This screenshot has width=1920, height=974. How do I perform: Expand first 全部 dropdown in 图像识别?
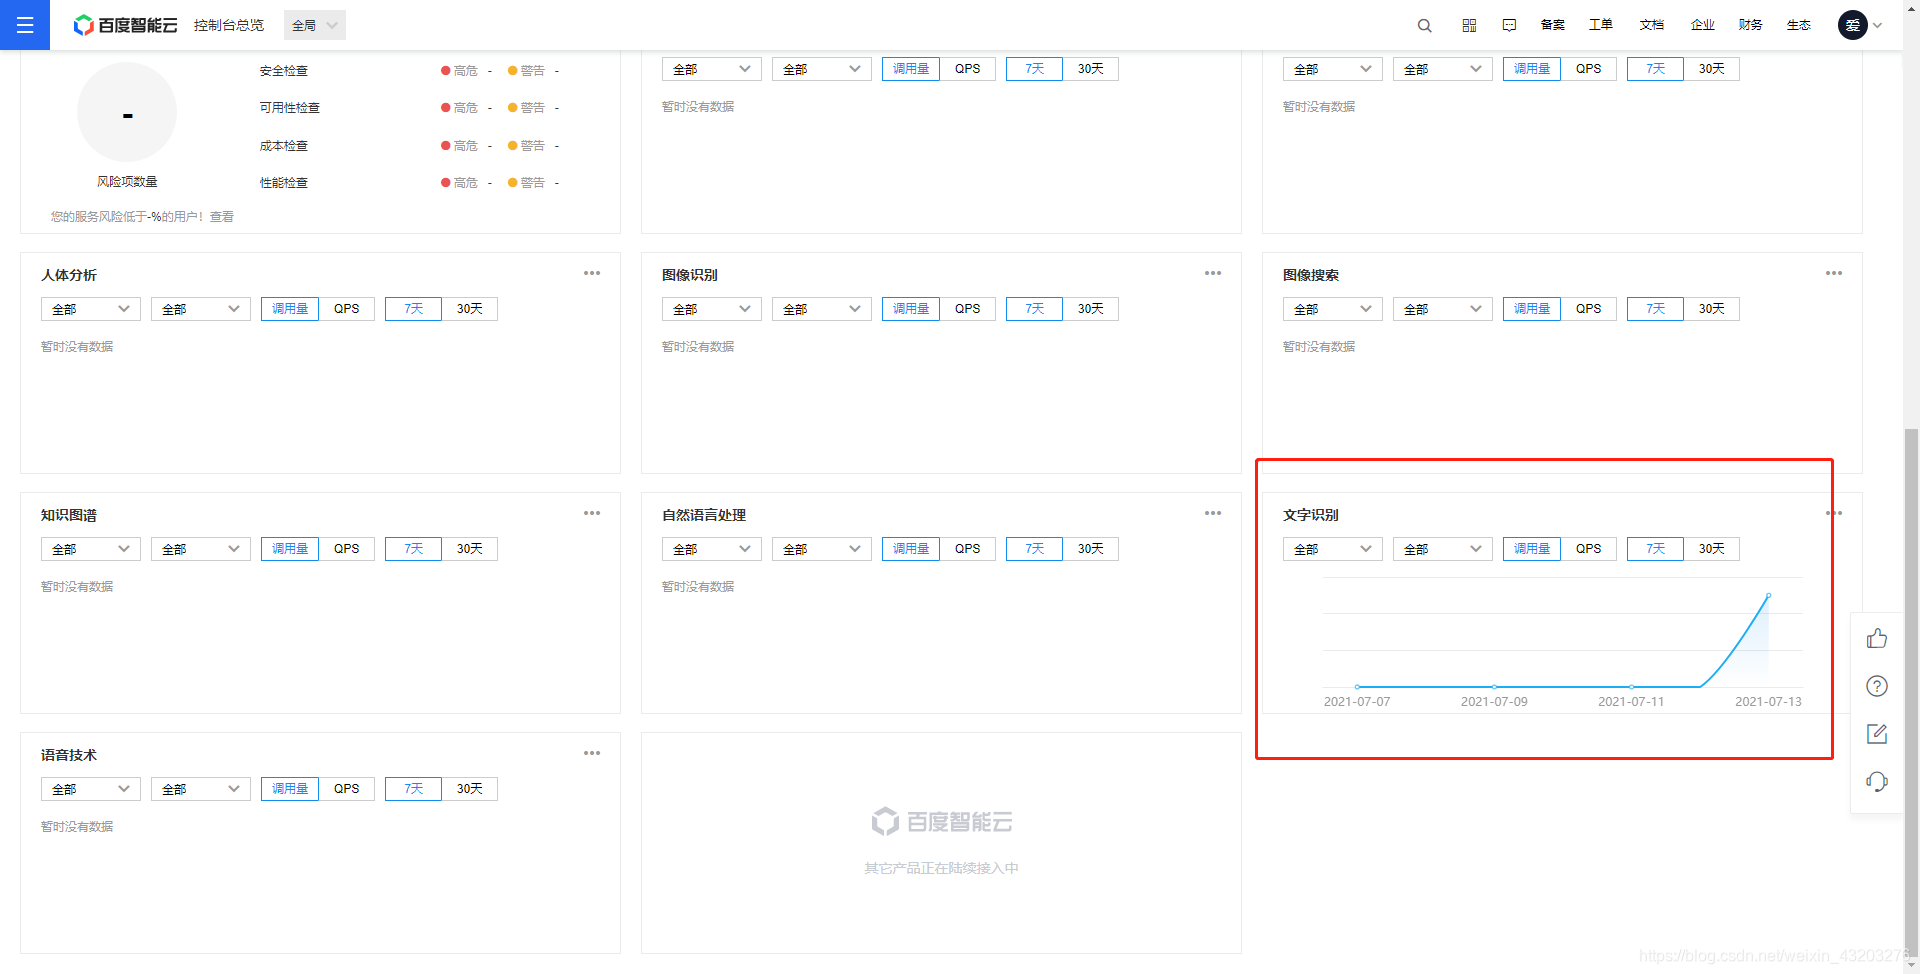tap(712, 309)
